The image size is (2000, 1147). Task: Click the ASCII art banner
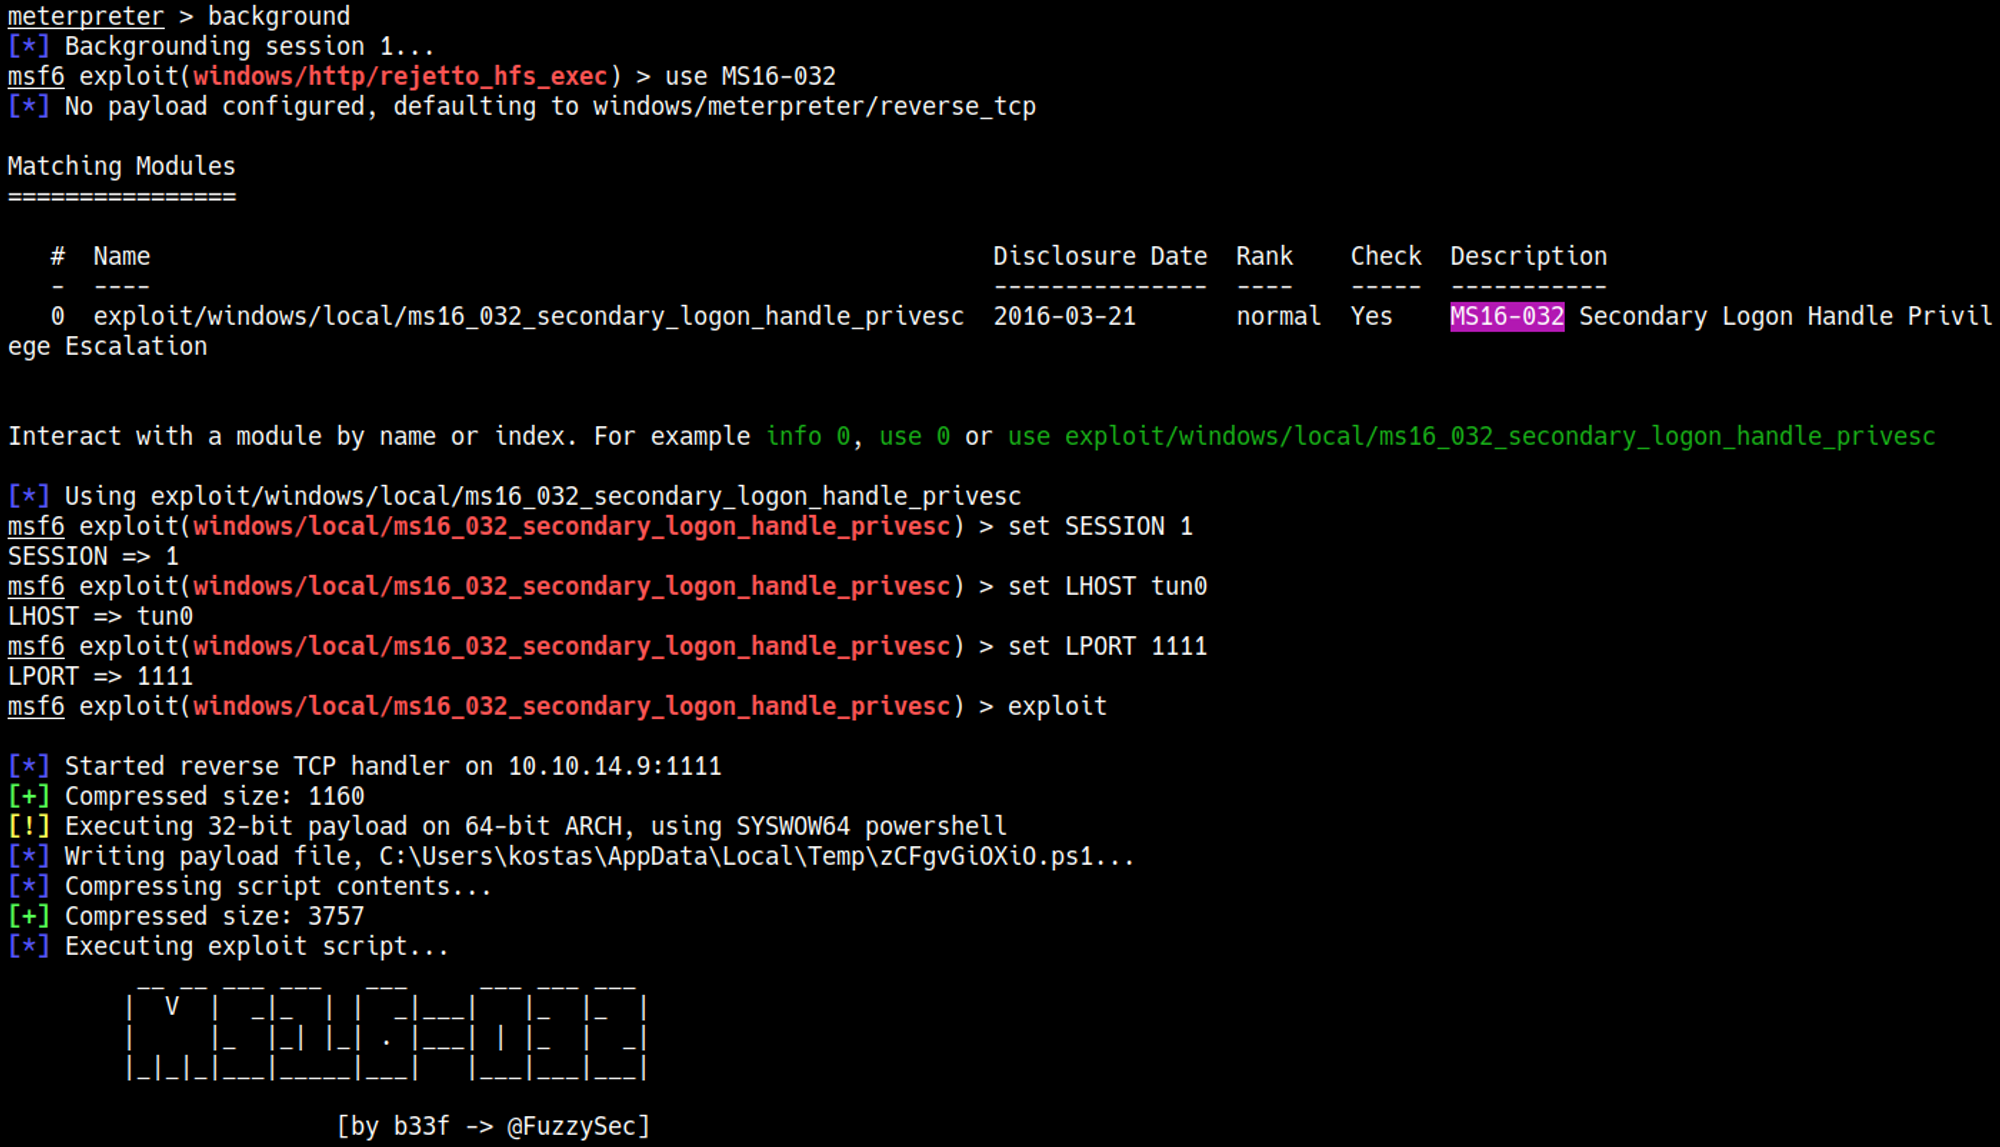pyautogui.click(x=388, y=1035)
